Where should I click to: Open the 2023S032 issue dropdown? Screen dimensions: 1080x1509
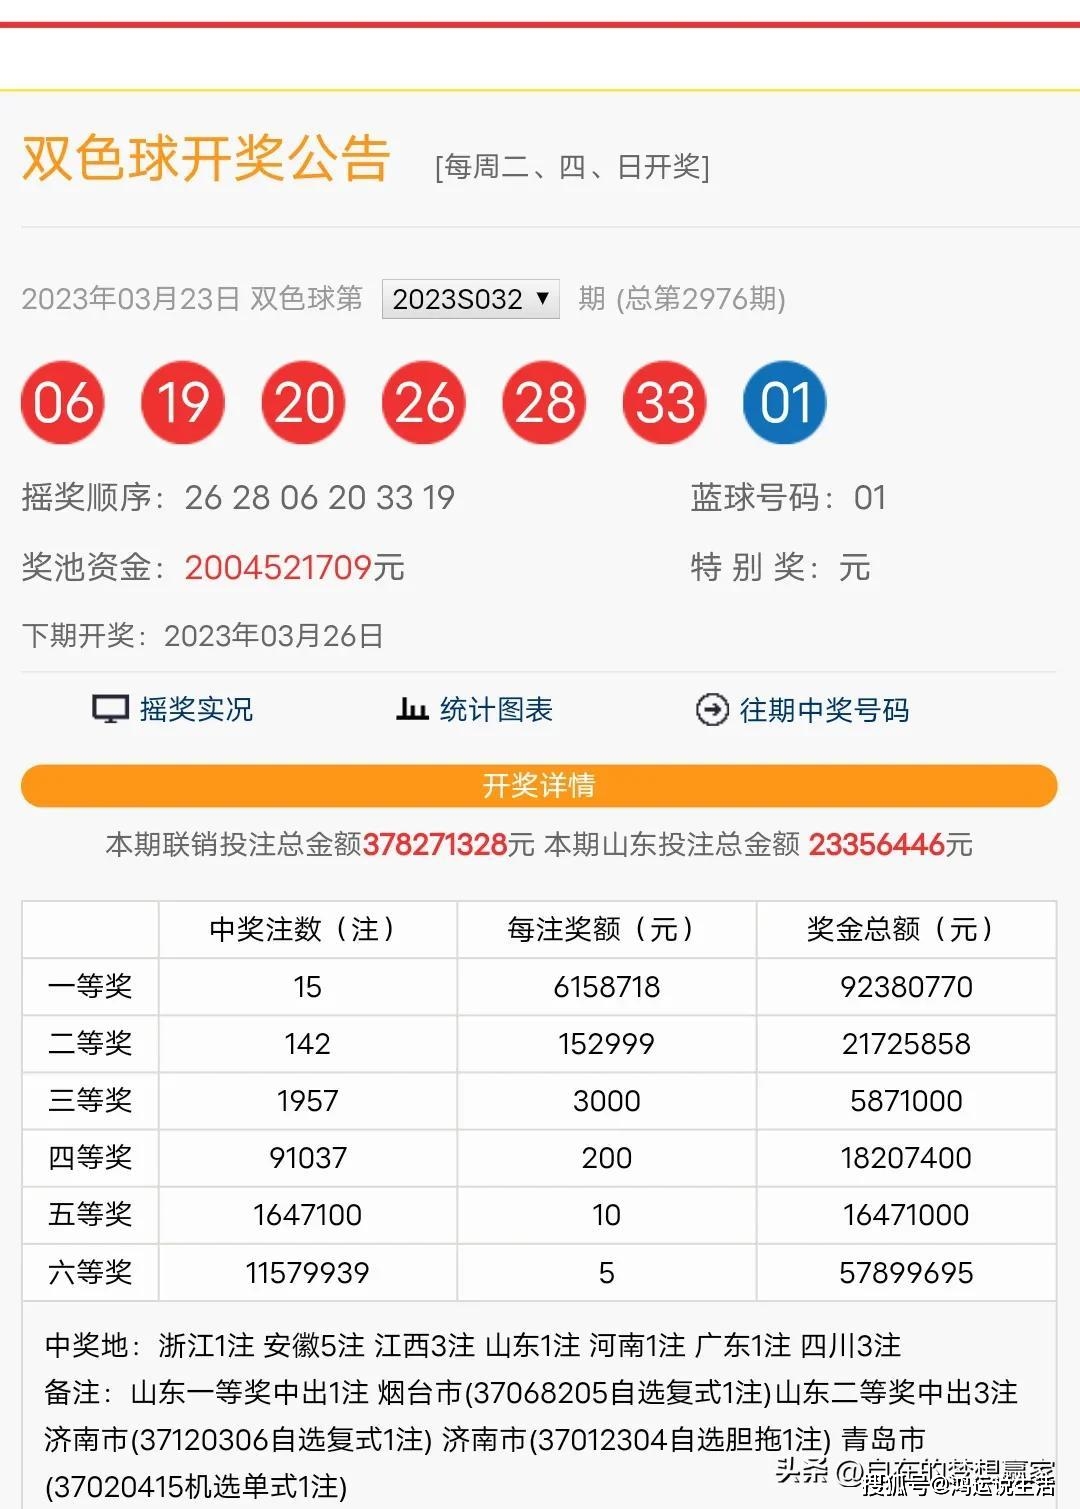(x=470, y=299)
